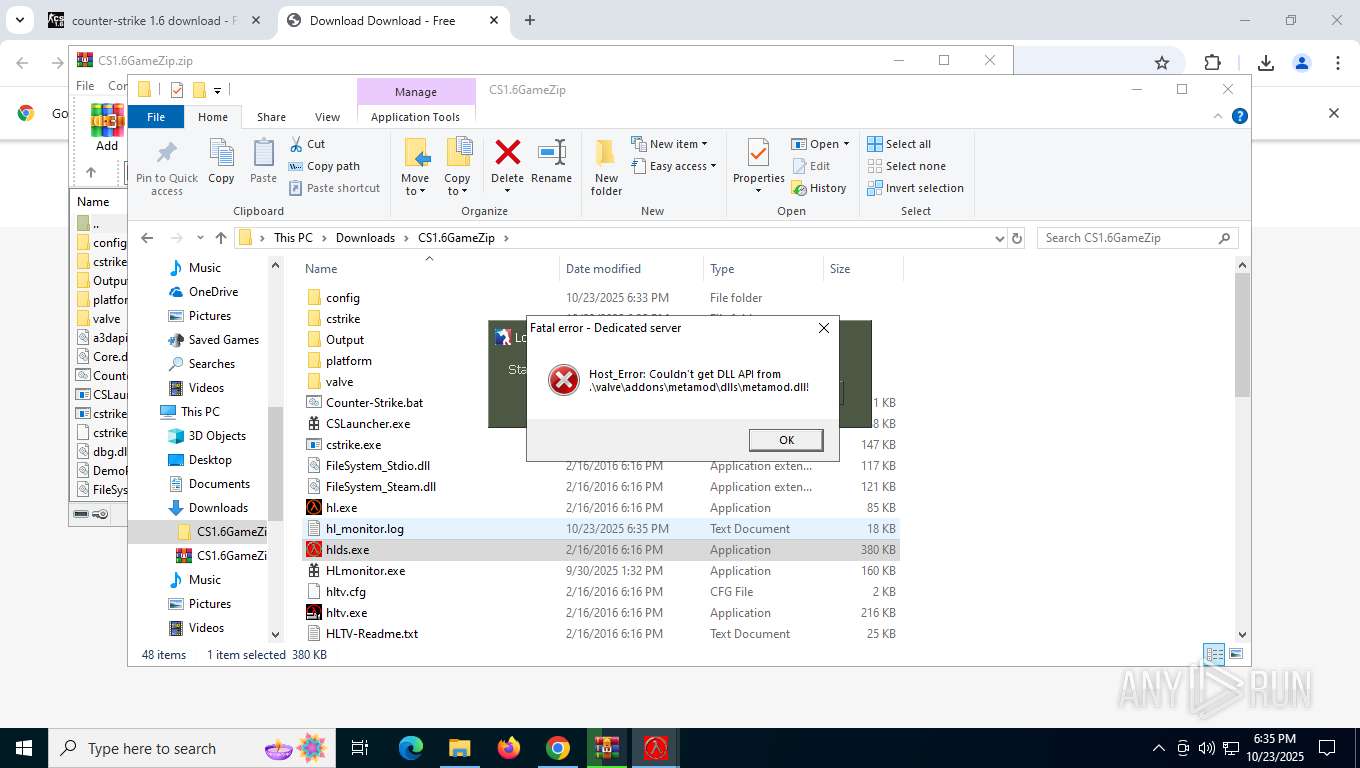The image size is (1360, 768).
Task: Open new Chrome tab plus button
Action: pos(530,20)
